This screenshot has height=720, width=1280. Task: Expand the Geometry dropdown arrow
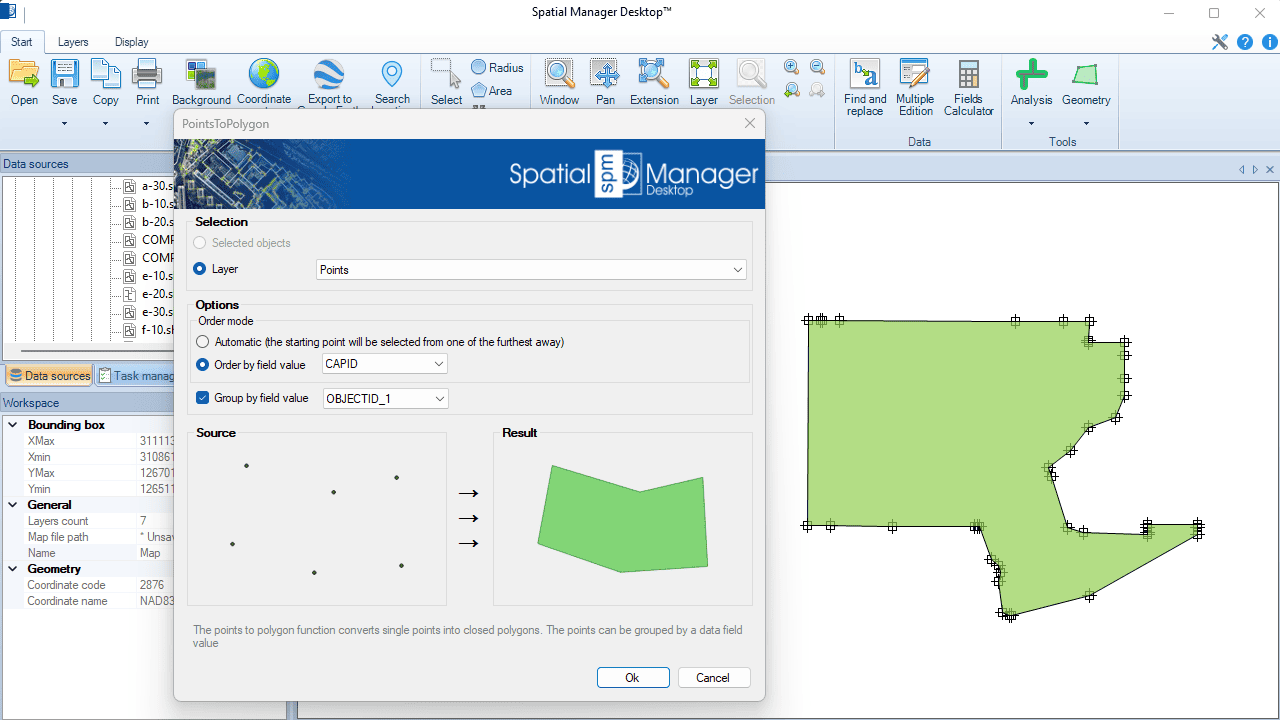click(1086, 124)
